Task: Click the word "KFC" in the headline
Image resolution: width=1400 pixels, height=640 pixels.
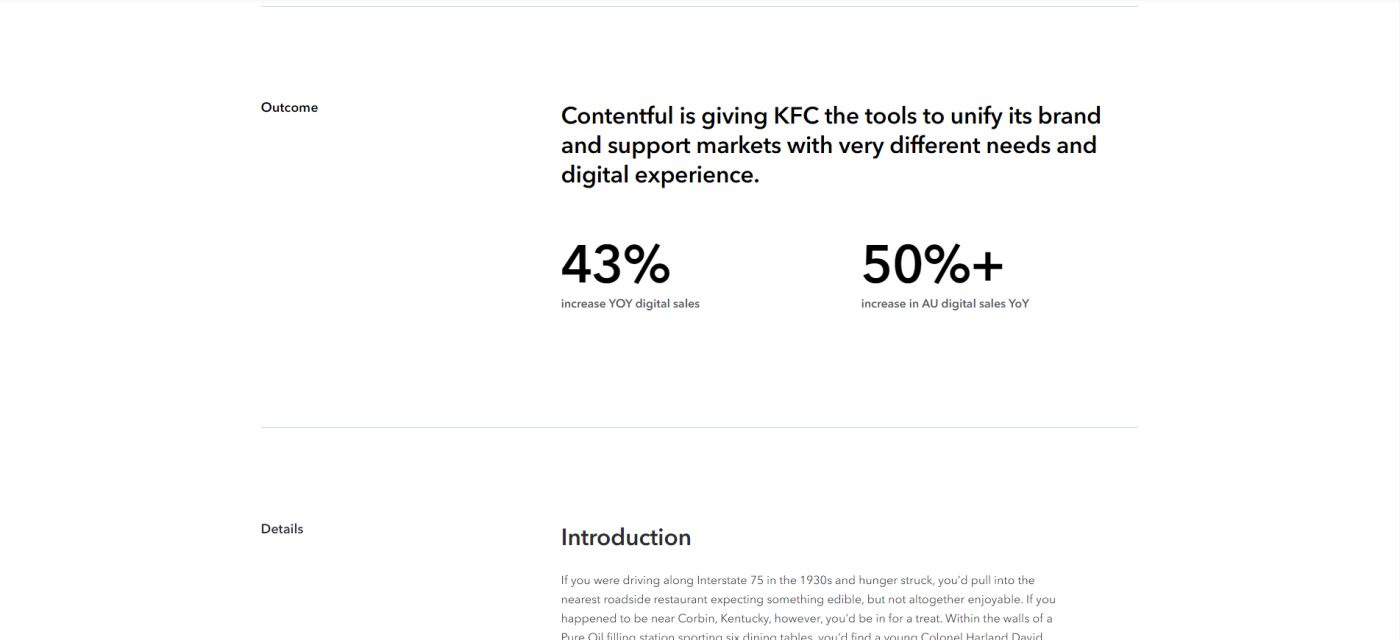Action: [796, 116]
